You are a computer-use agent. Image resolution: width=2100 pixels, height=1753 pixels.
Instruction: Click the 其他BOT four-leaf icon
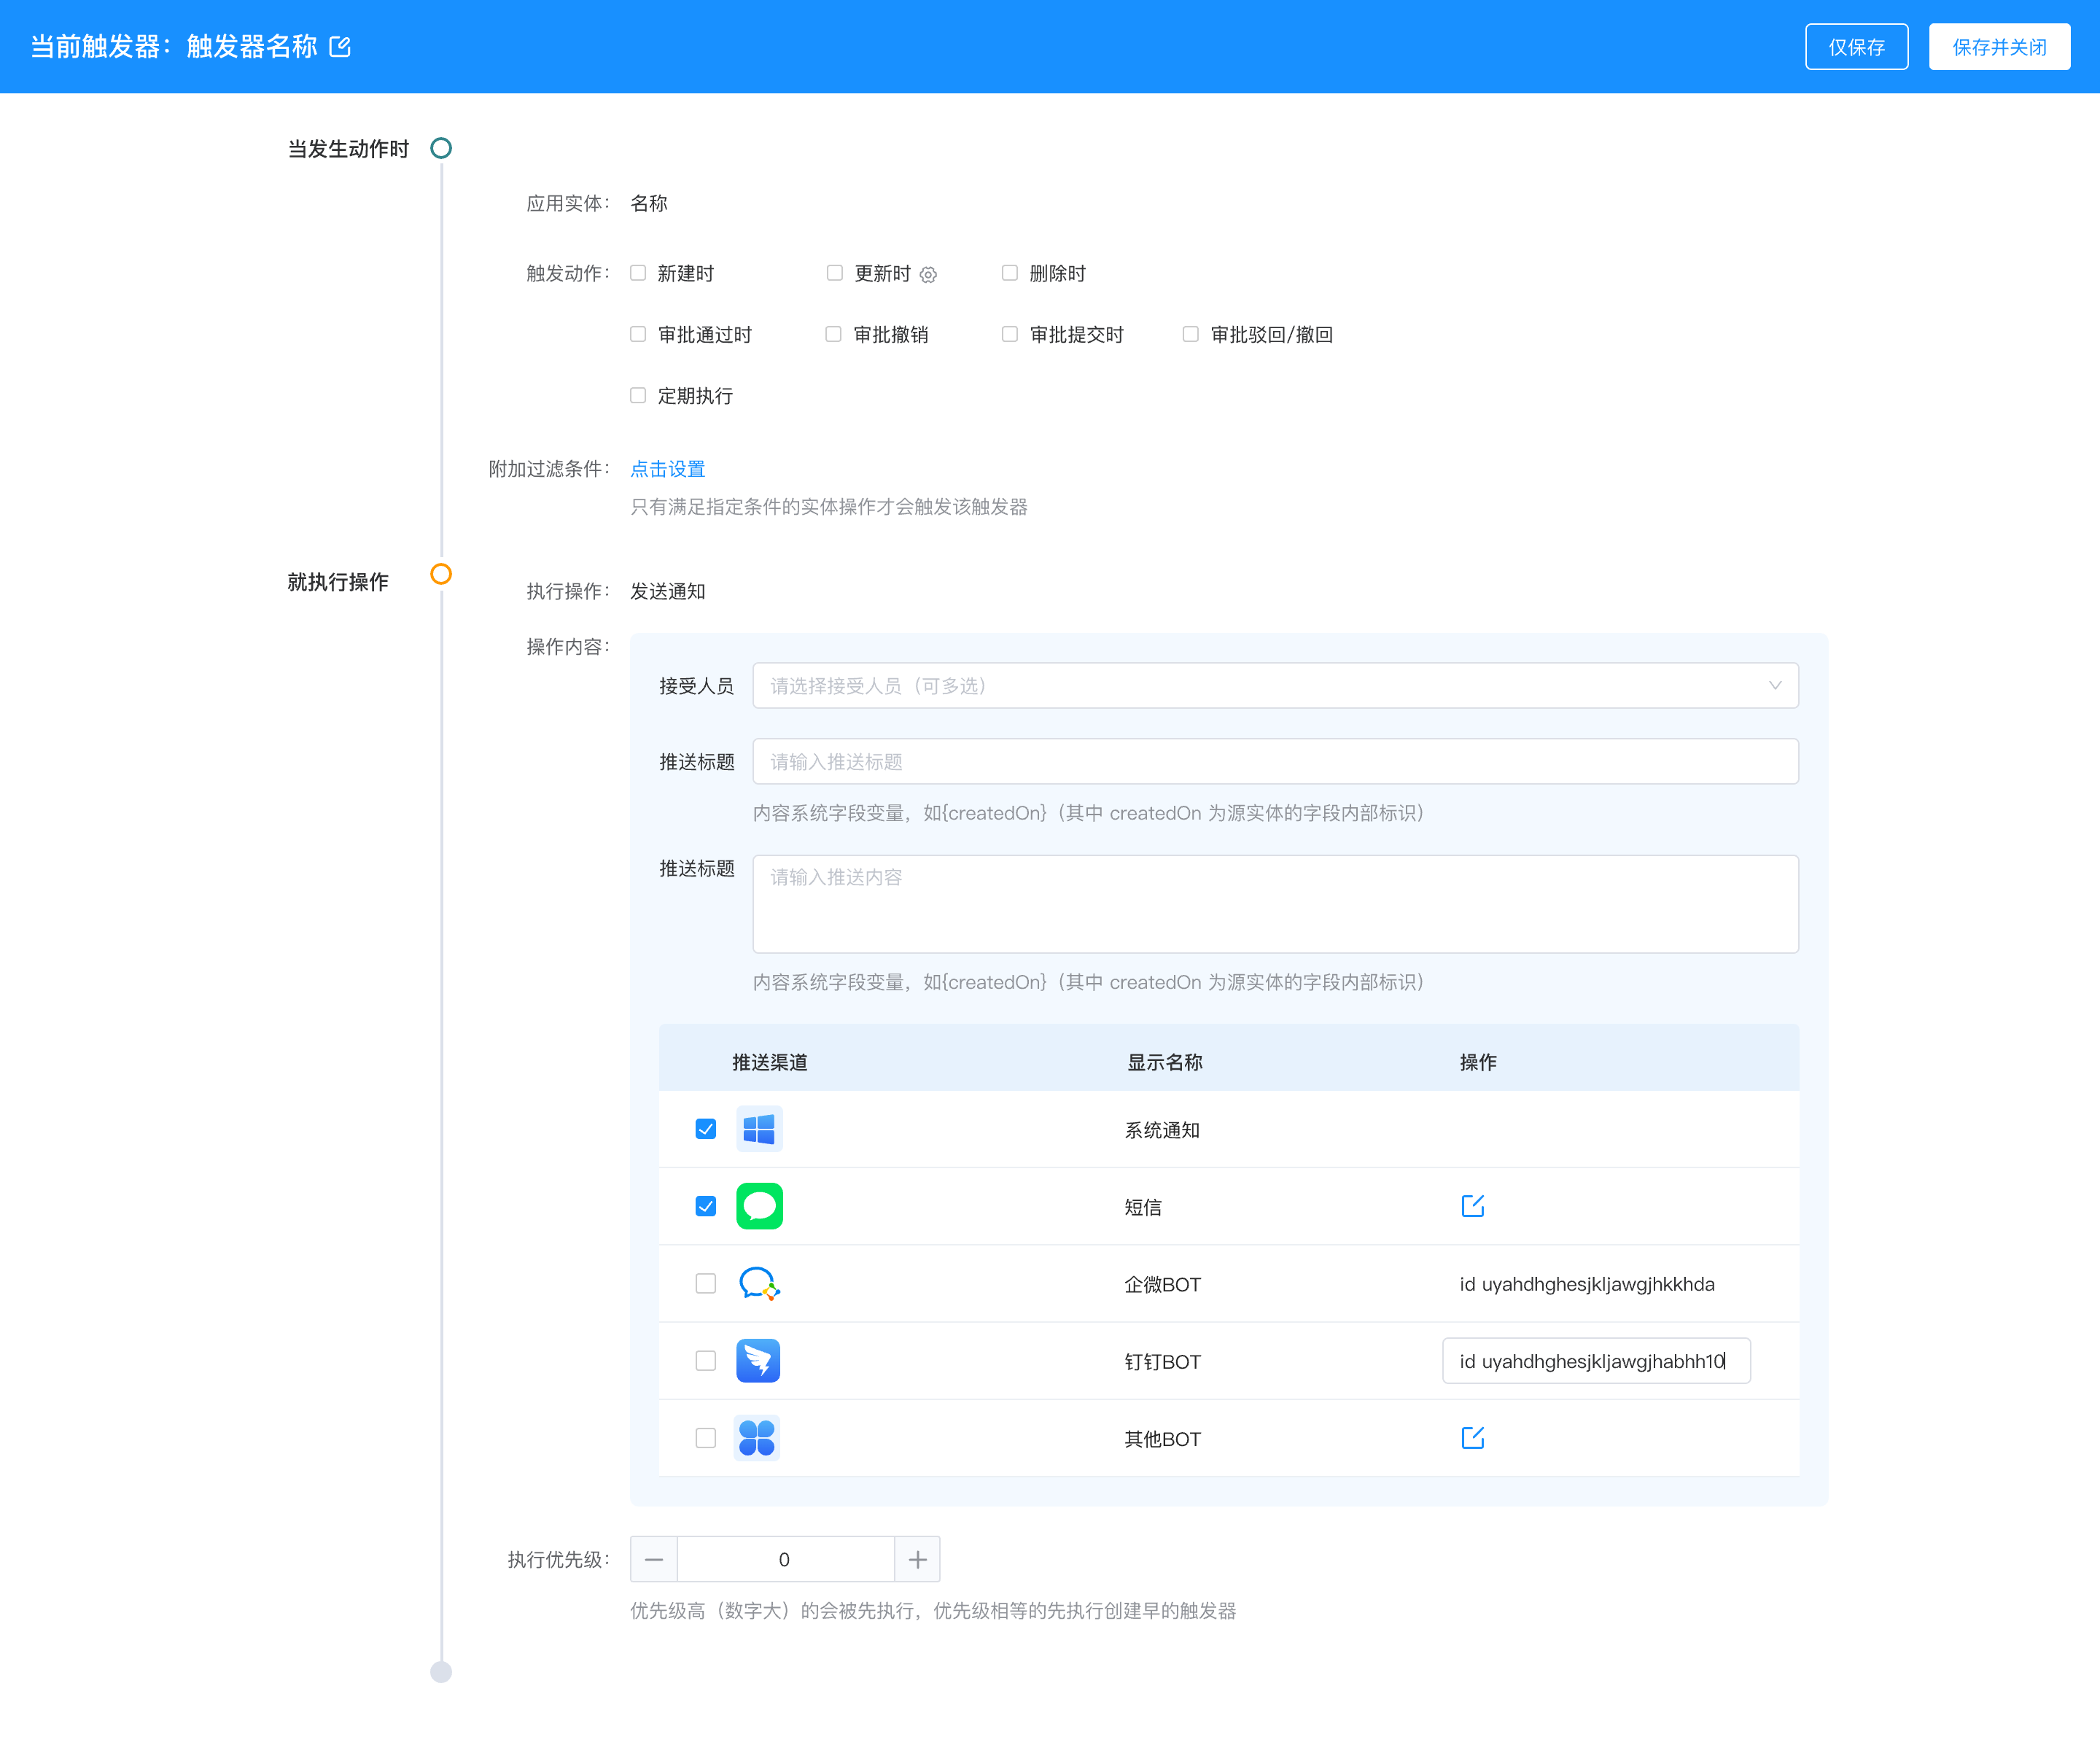coord(757,1438)
